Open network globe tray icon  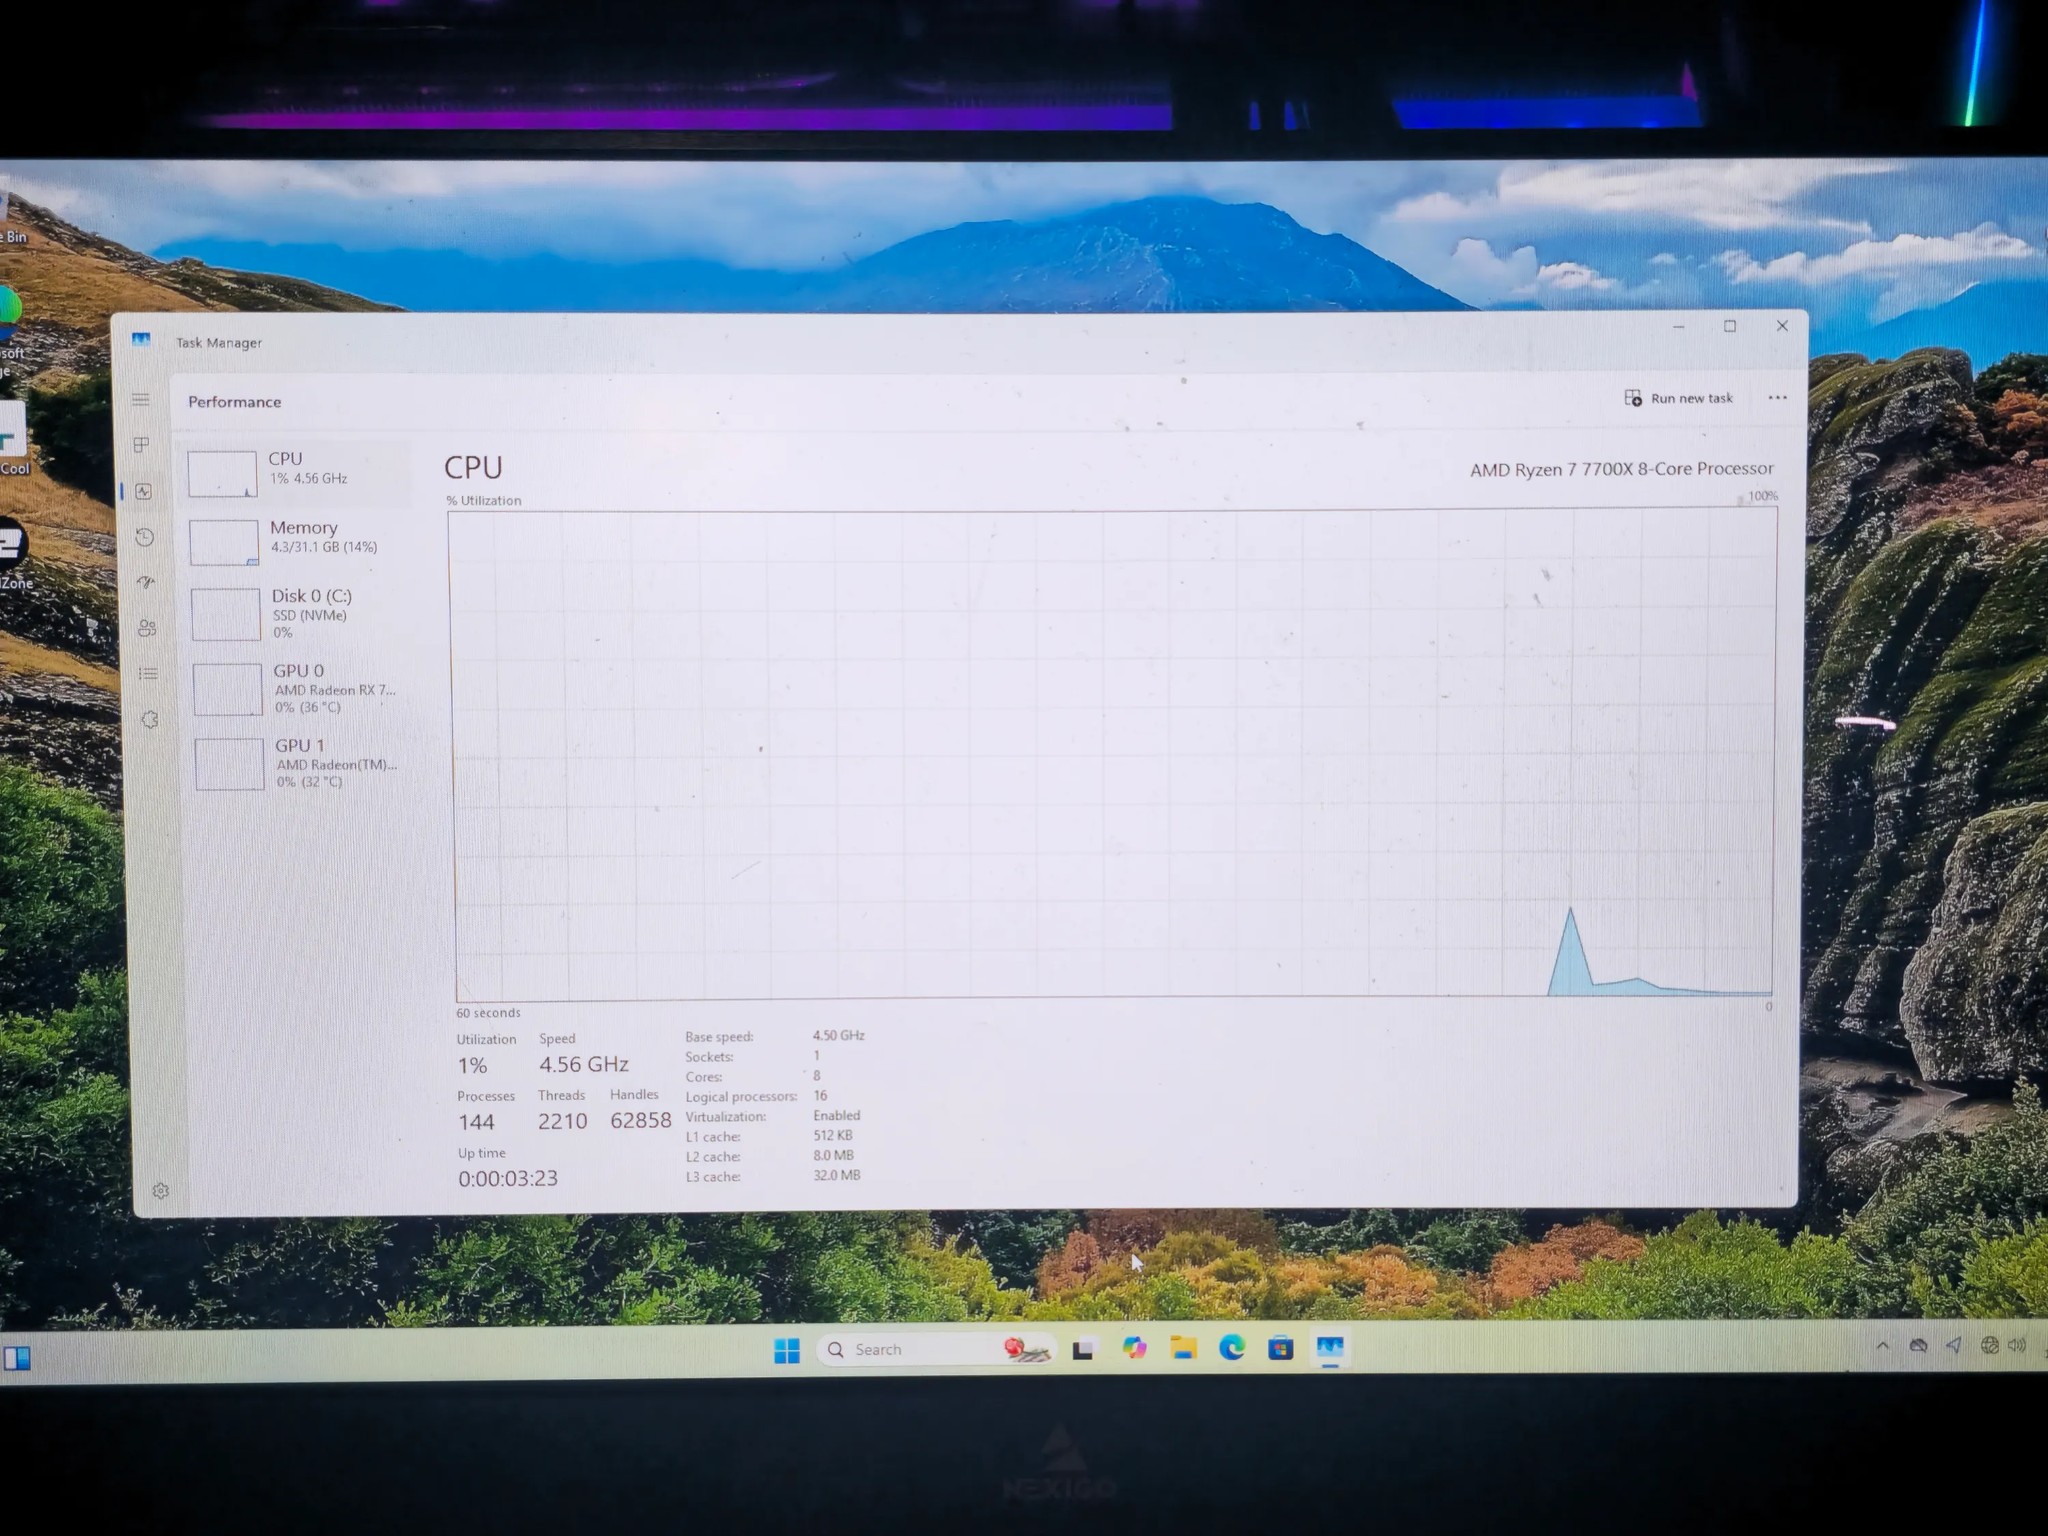(1989, 1346)
